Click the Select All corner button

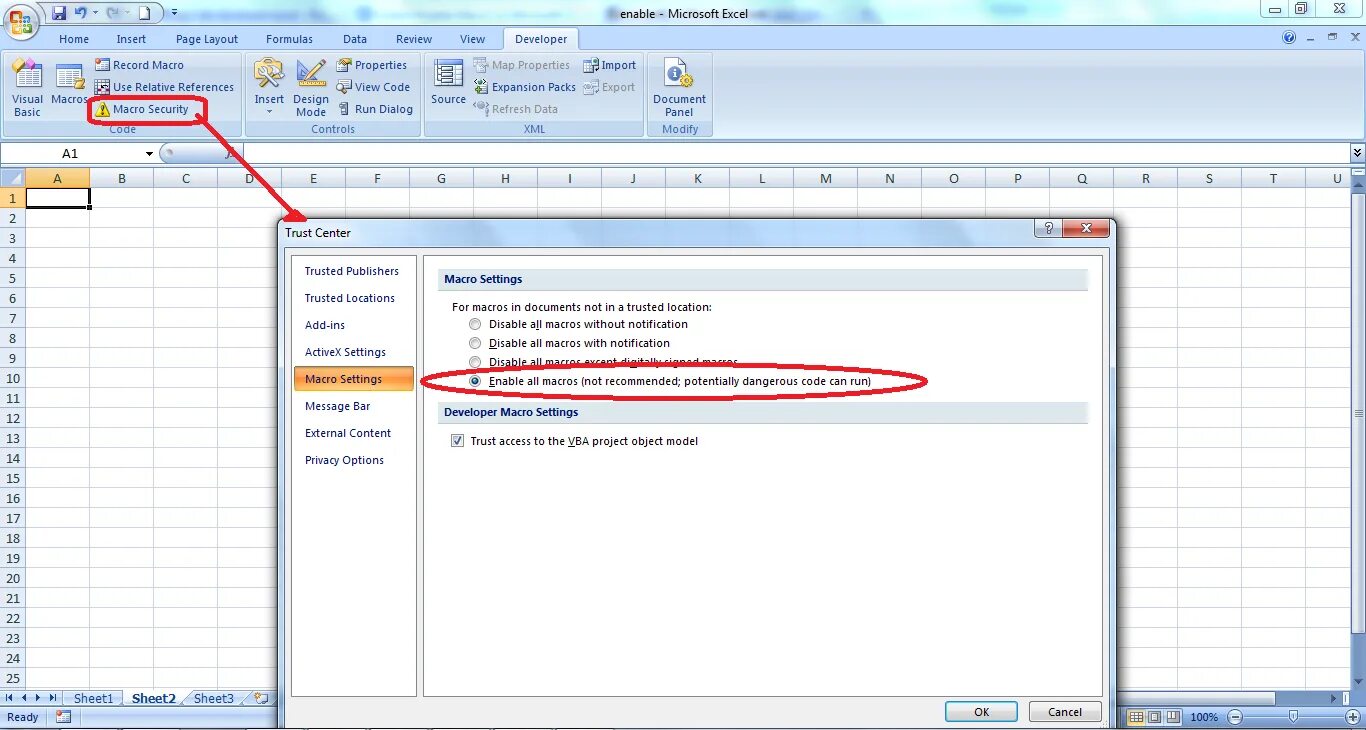12,179
